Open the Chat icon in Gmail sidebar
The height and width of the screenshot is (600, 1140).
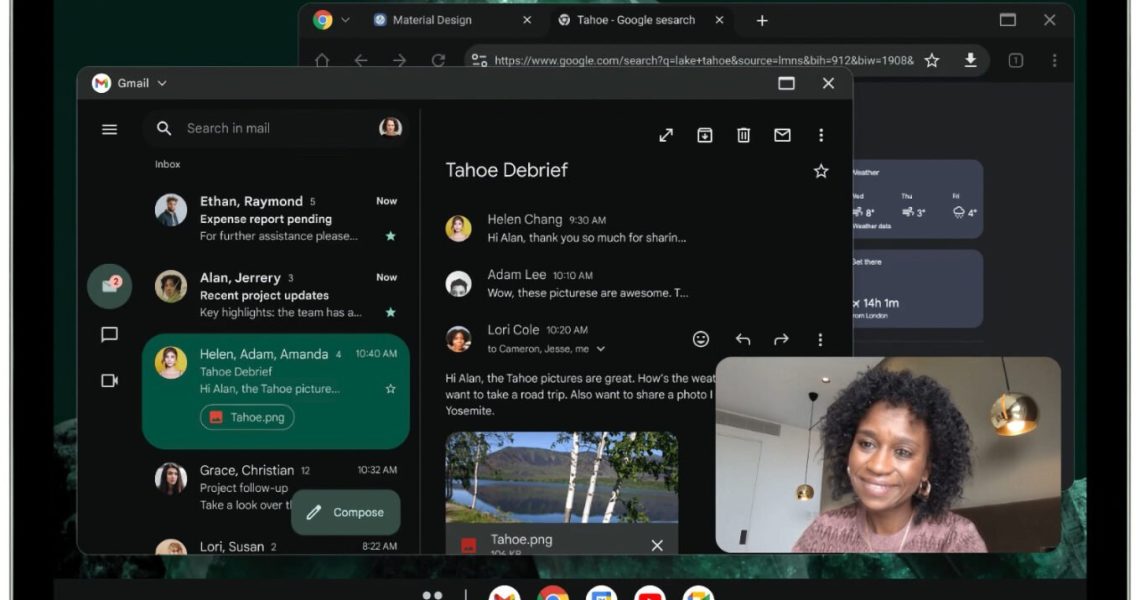coord(110,335)
